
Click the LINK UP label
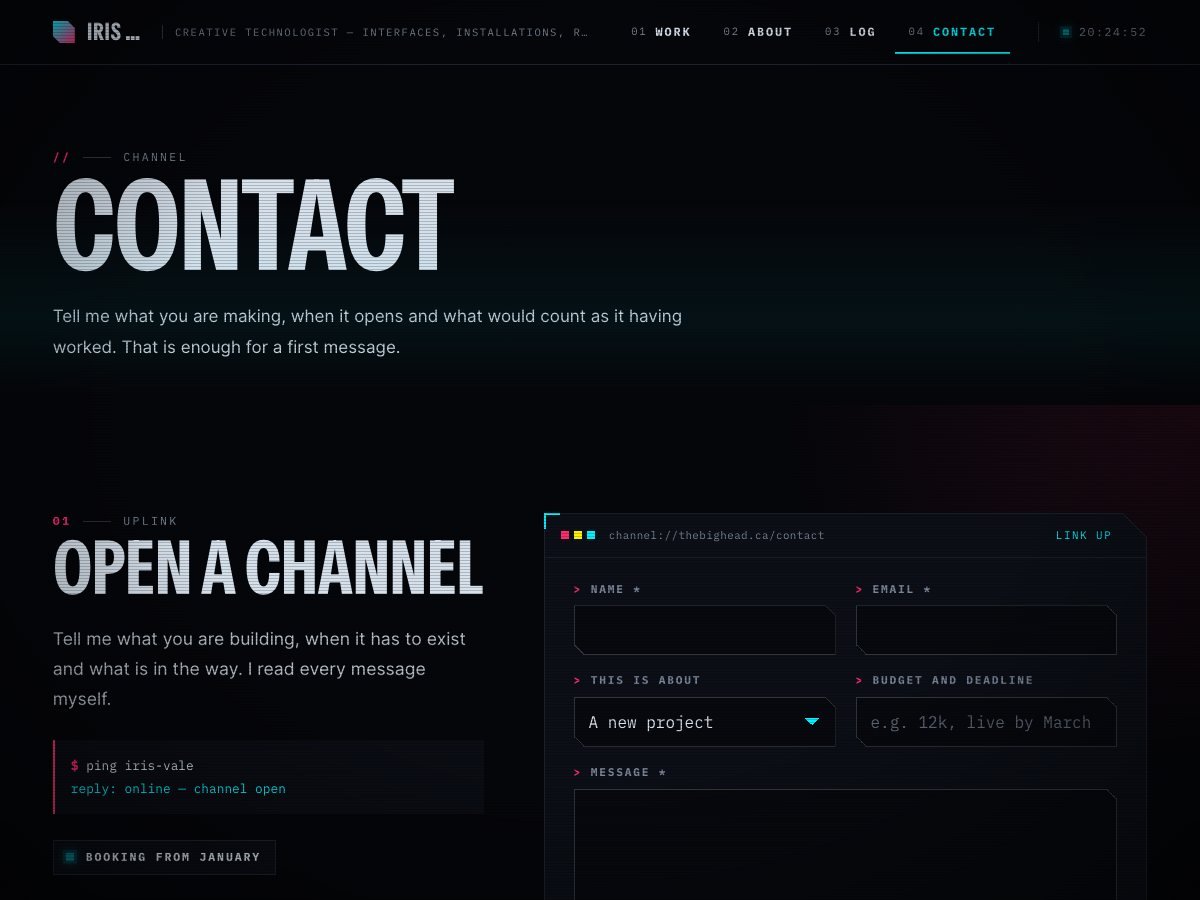tap(1083, 535)
